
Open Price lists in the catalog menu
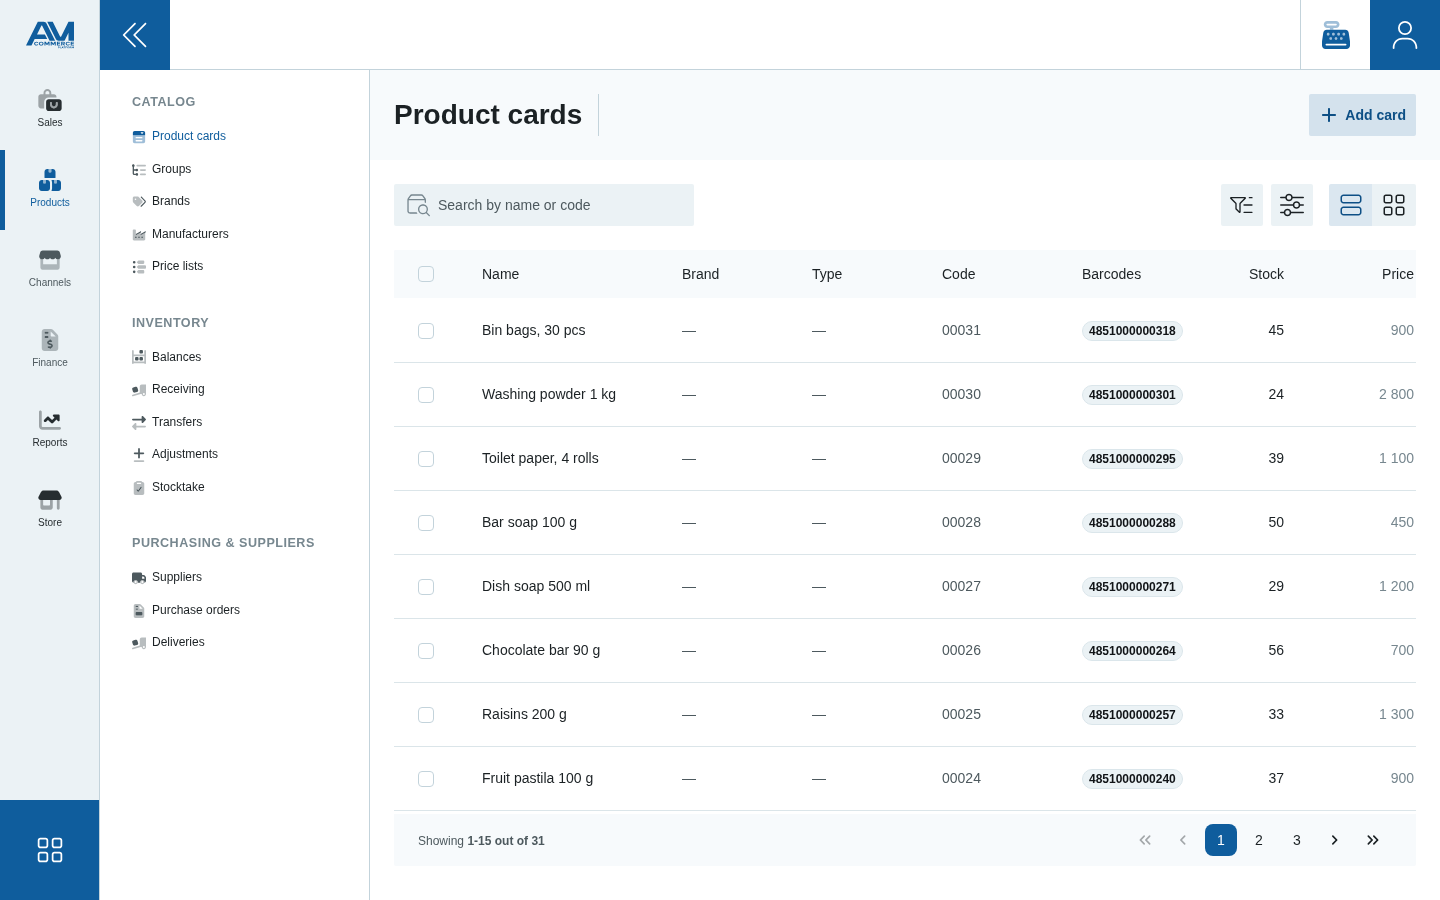168,266
